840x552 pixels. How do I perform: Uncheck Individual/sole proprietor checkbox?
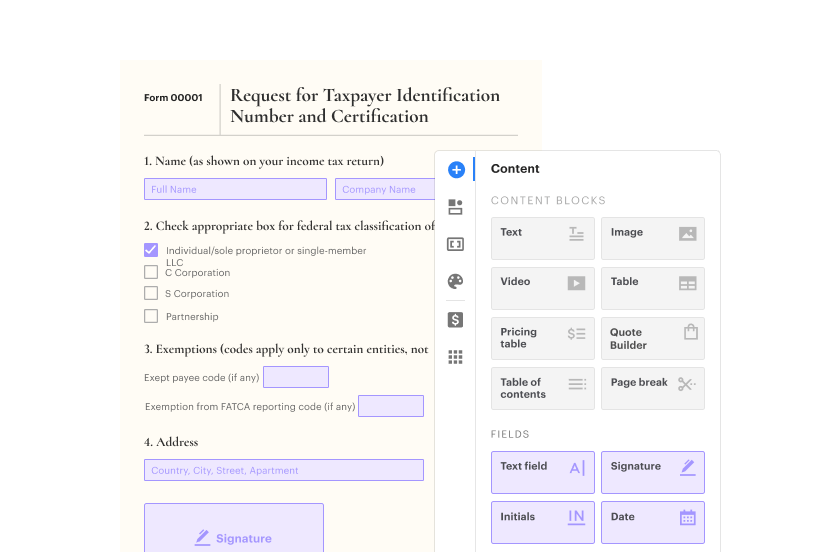pyautogui.click(x=151, y=250)
